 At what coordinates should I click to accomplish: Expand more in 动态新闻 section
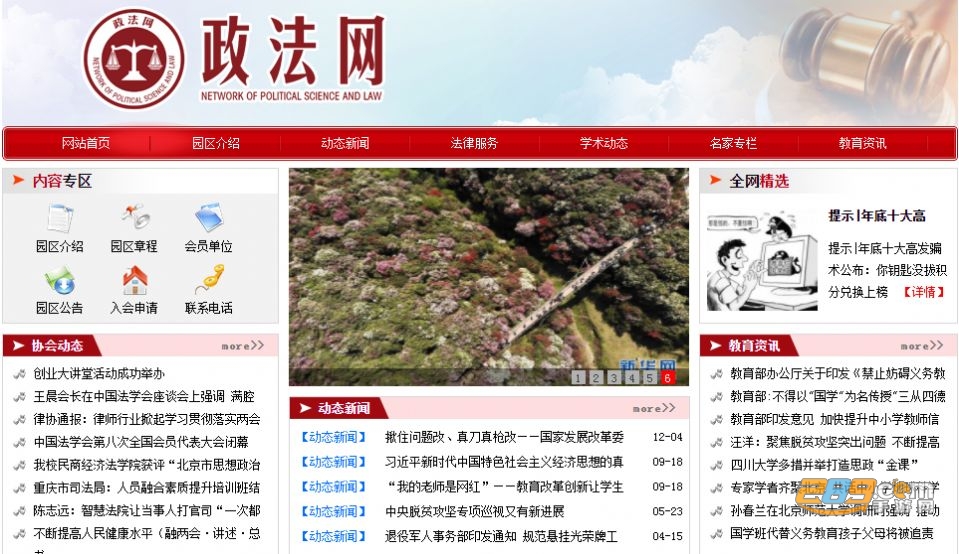pyautogui.click(x=653, y=408)
